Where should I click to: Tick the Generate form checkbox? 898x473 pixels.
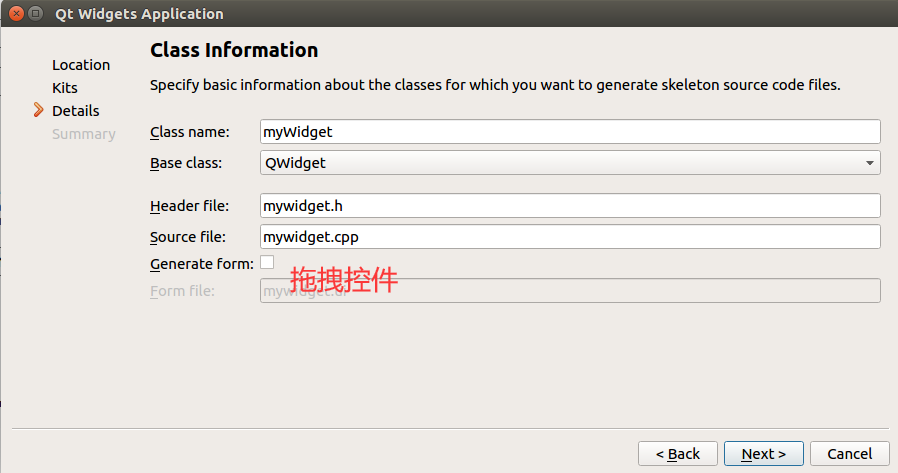coord(267,262)
